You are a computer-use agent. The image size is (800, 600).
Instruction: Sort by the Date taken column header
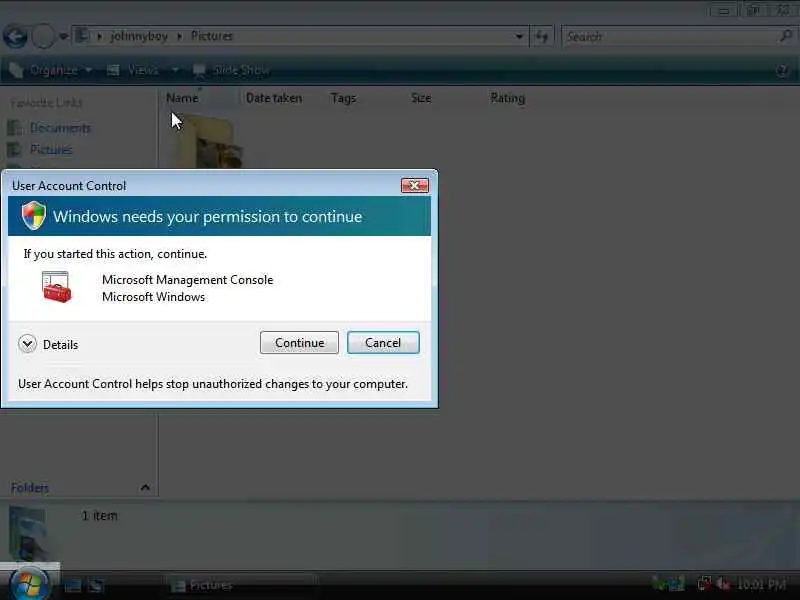(274, 98)
